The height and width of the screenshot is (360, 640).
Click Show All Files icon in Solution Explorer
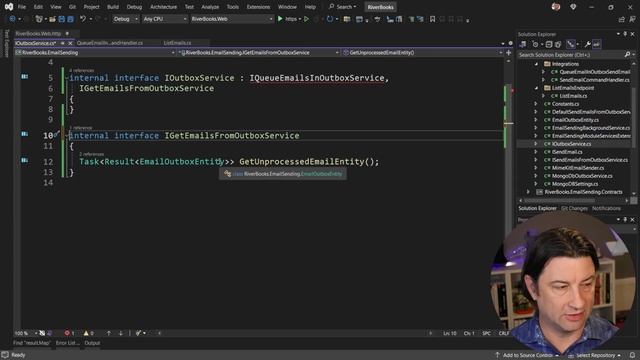click(558, 44)
